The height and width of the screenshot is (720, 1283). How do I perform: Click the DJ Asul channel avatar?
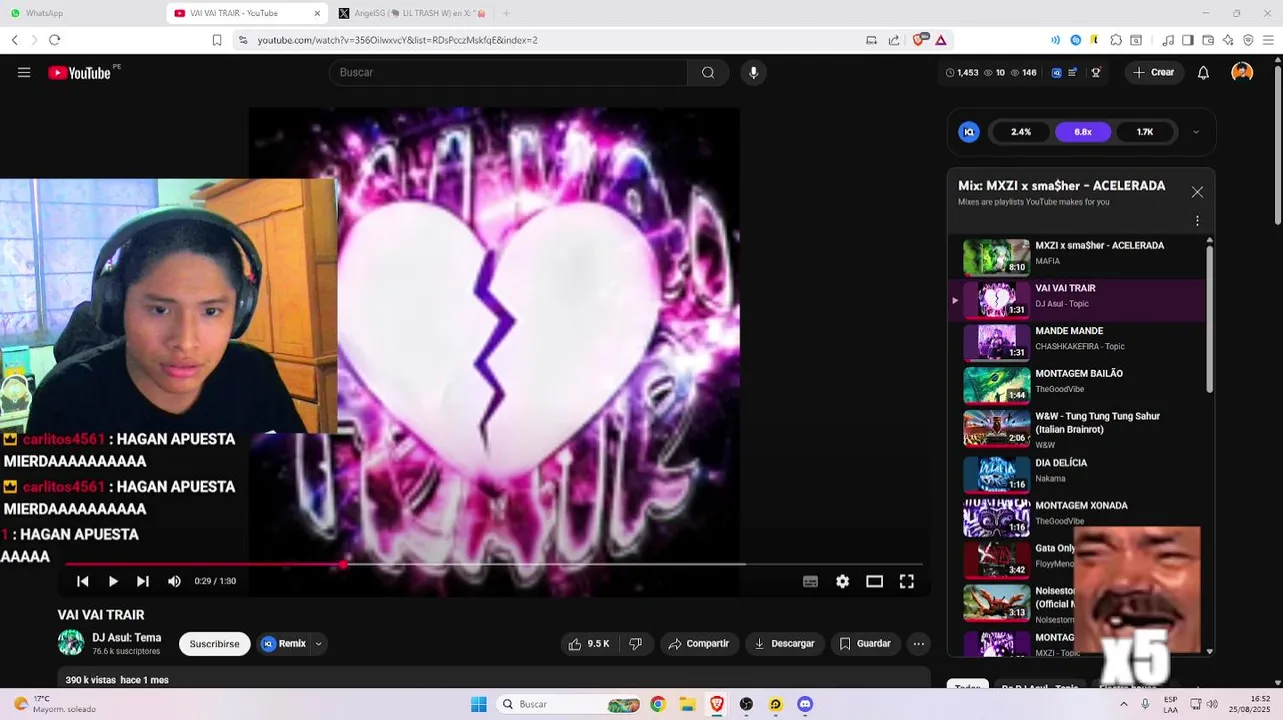coord(71,643)
